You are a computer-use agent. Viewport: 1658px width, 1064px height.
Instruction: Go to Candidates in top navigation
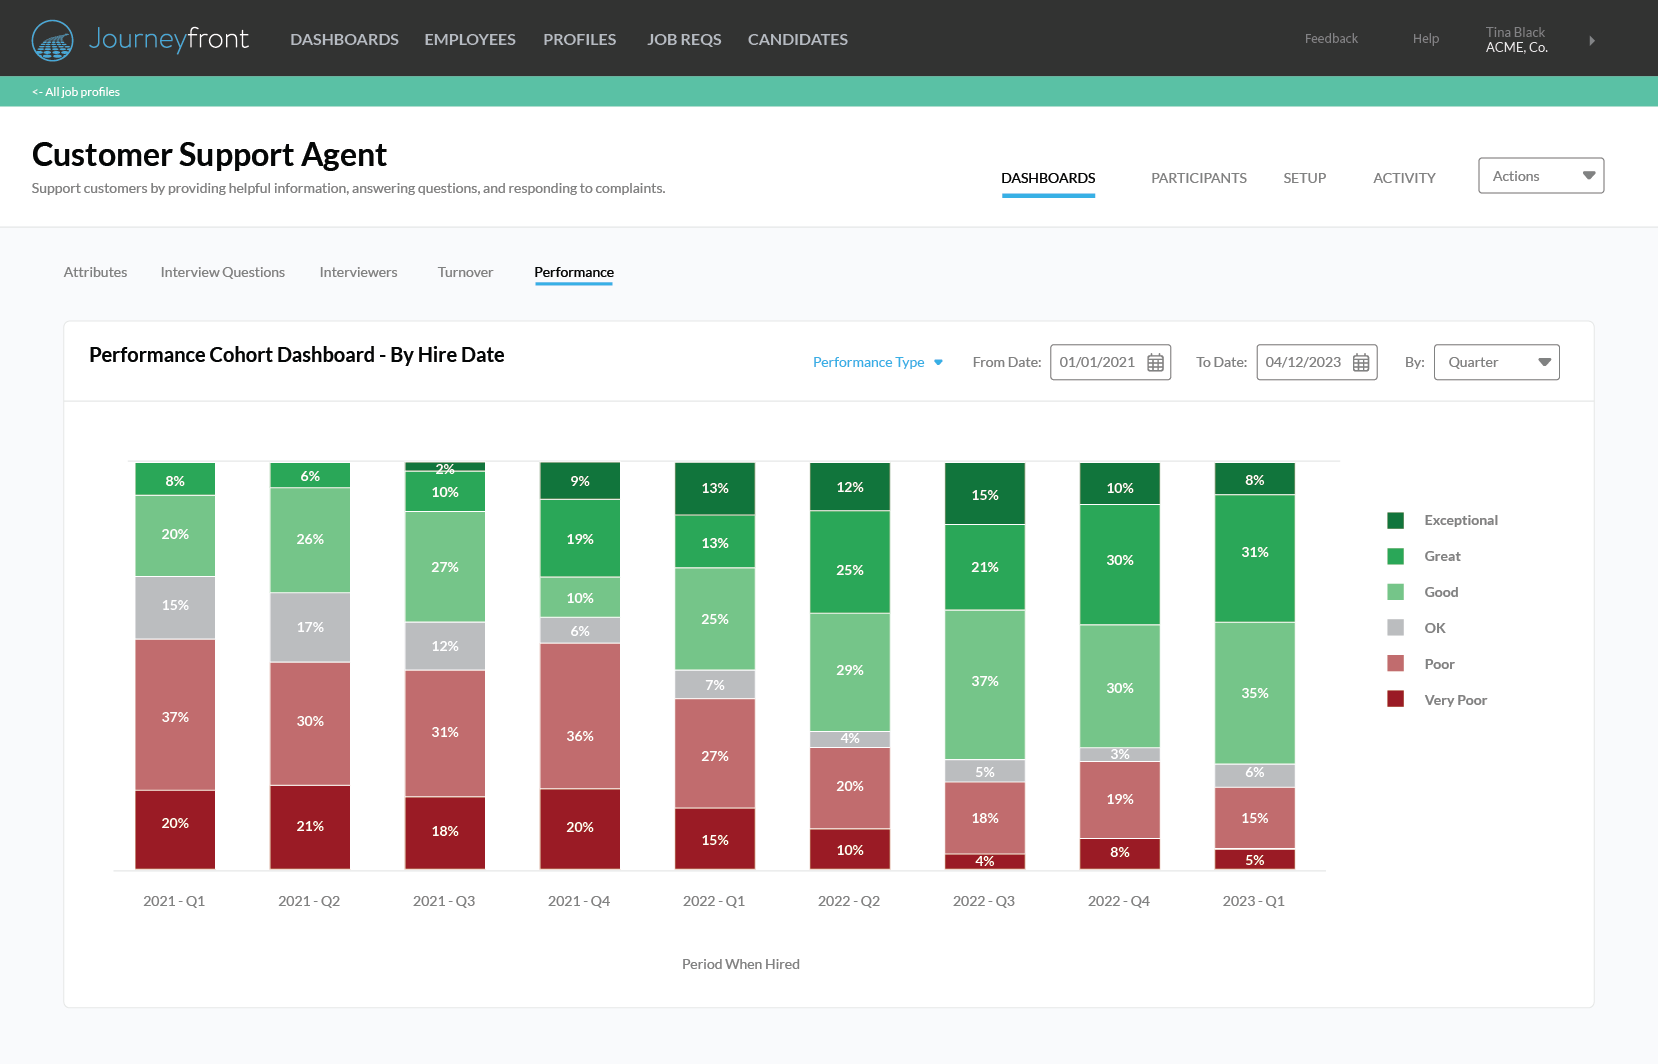[x=797, y=40]
